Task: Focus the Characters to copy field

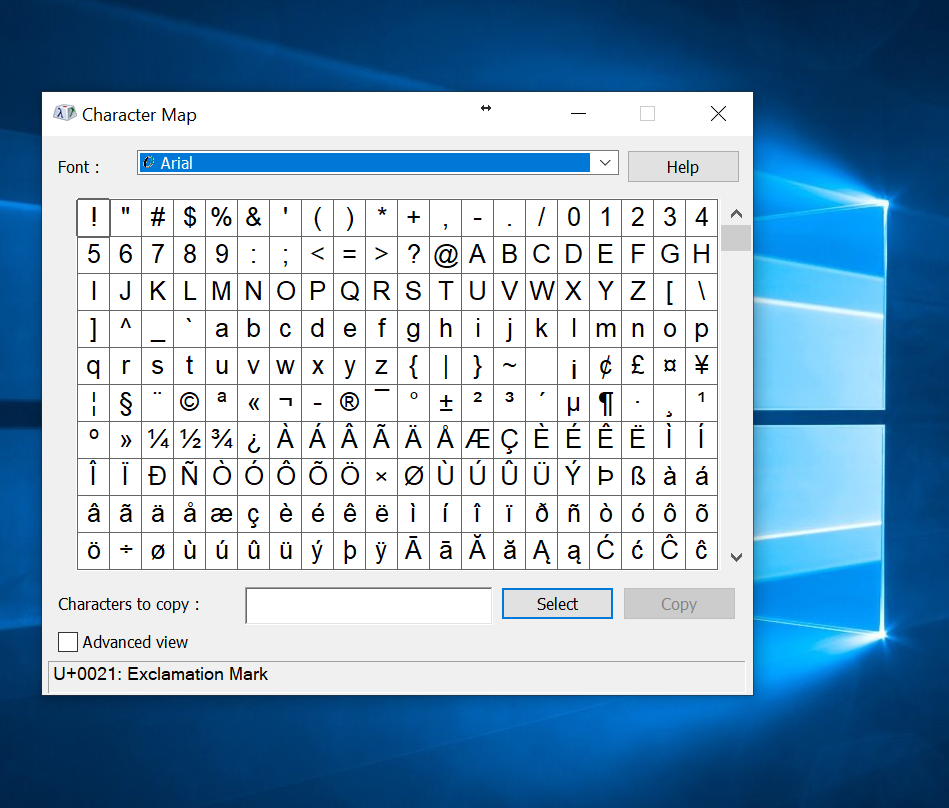Action: click(x=369, y=605)
